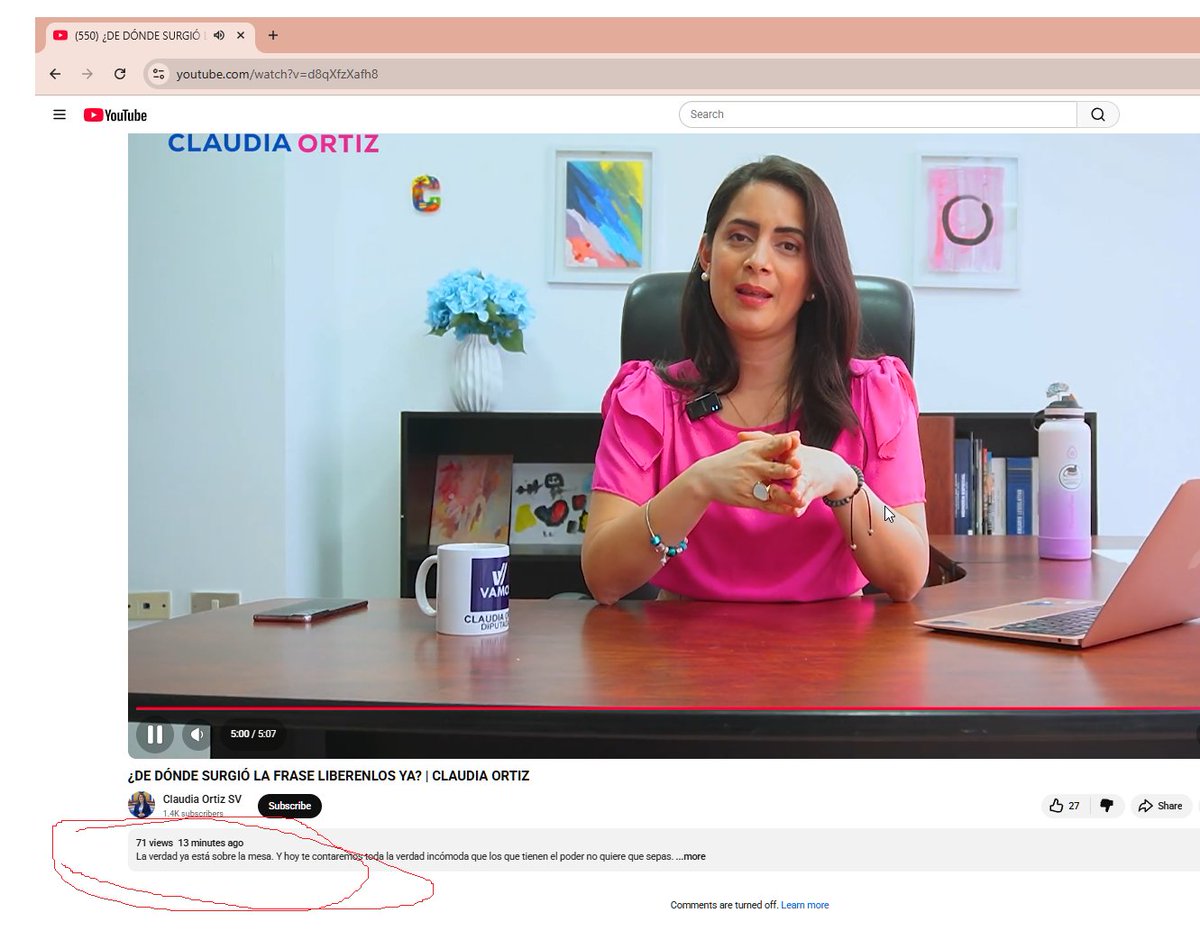1200x940 pixels.
Task: Go back to previous page
Action: pyautogui.click(x=55, y=74)
